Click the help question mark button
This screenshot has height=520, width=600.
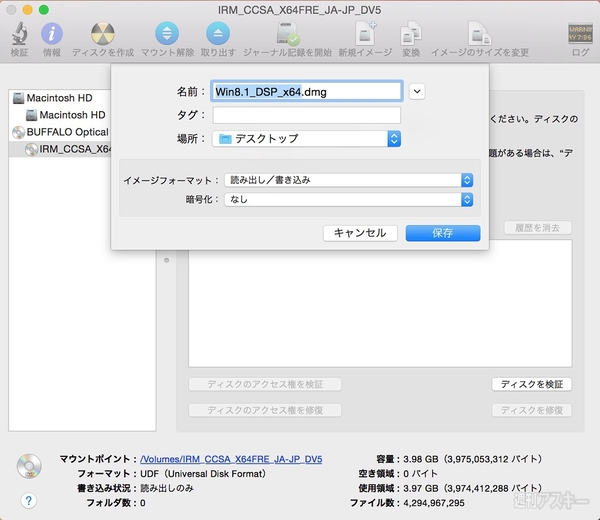28,500
